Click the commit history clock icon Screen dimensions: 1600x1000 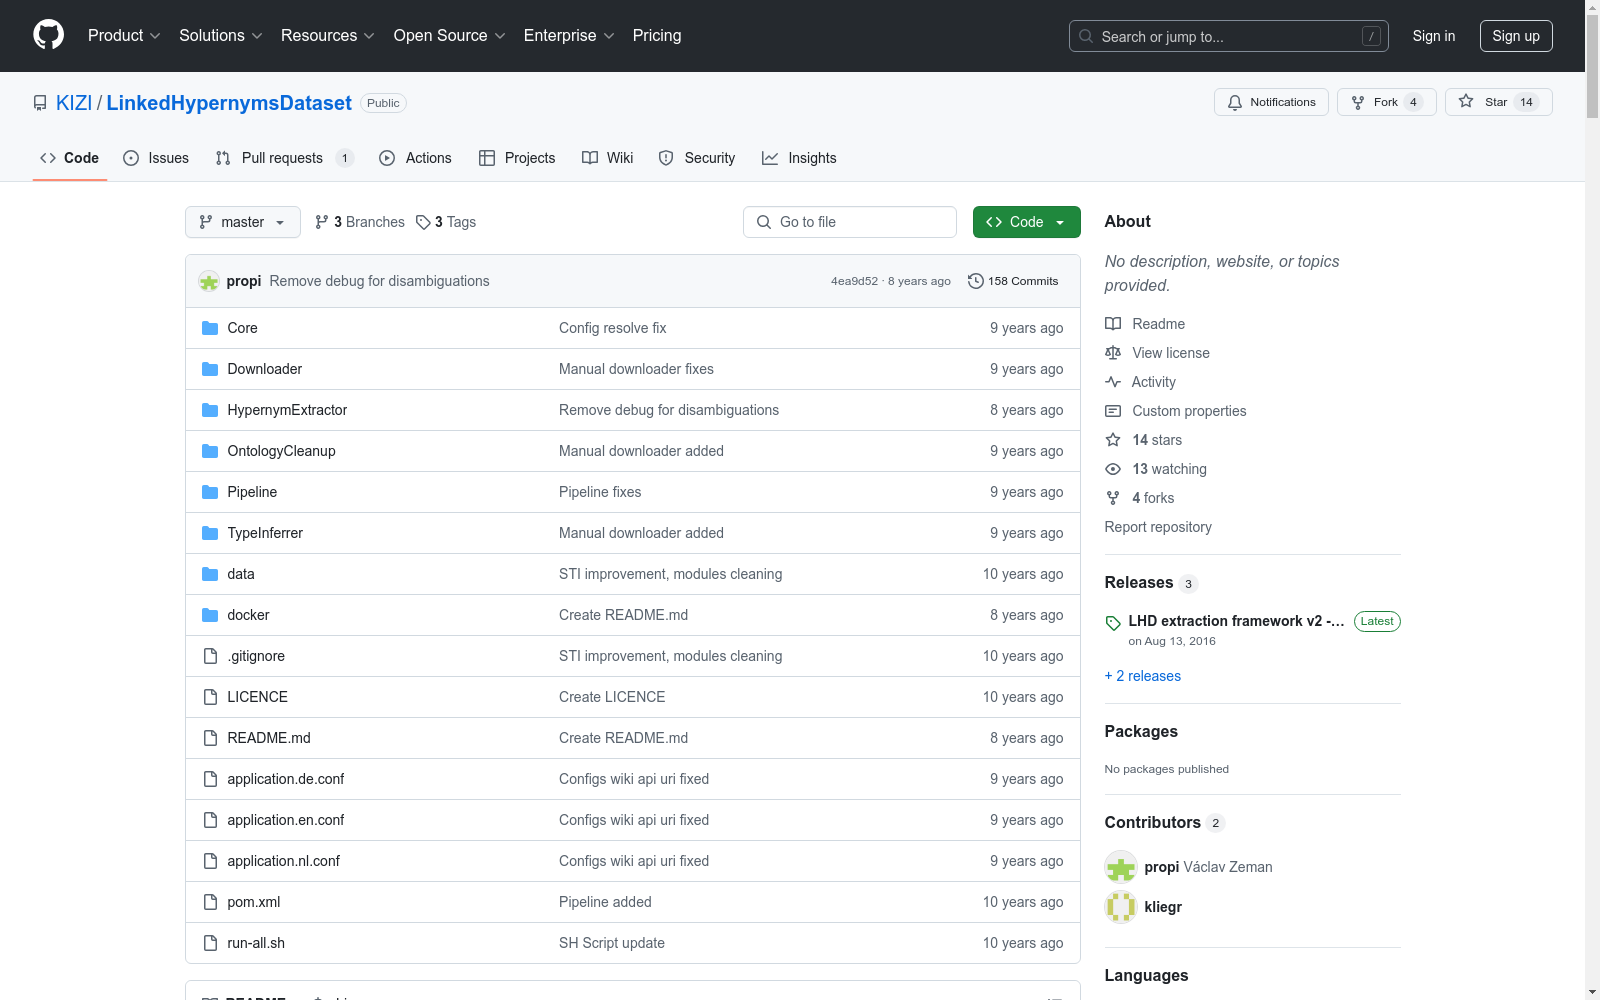pos(976,281)
